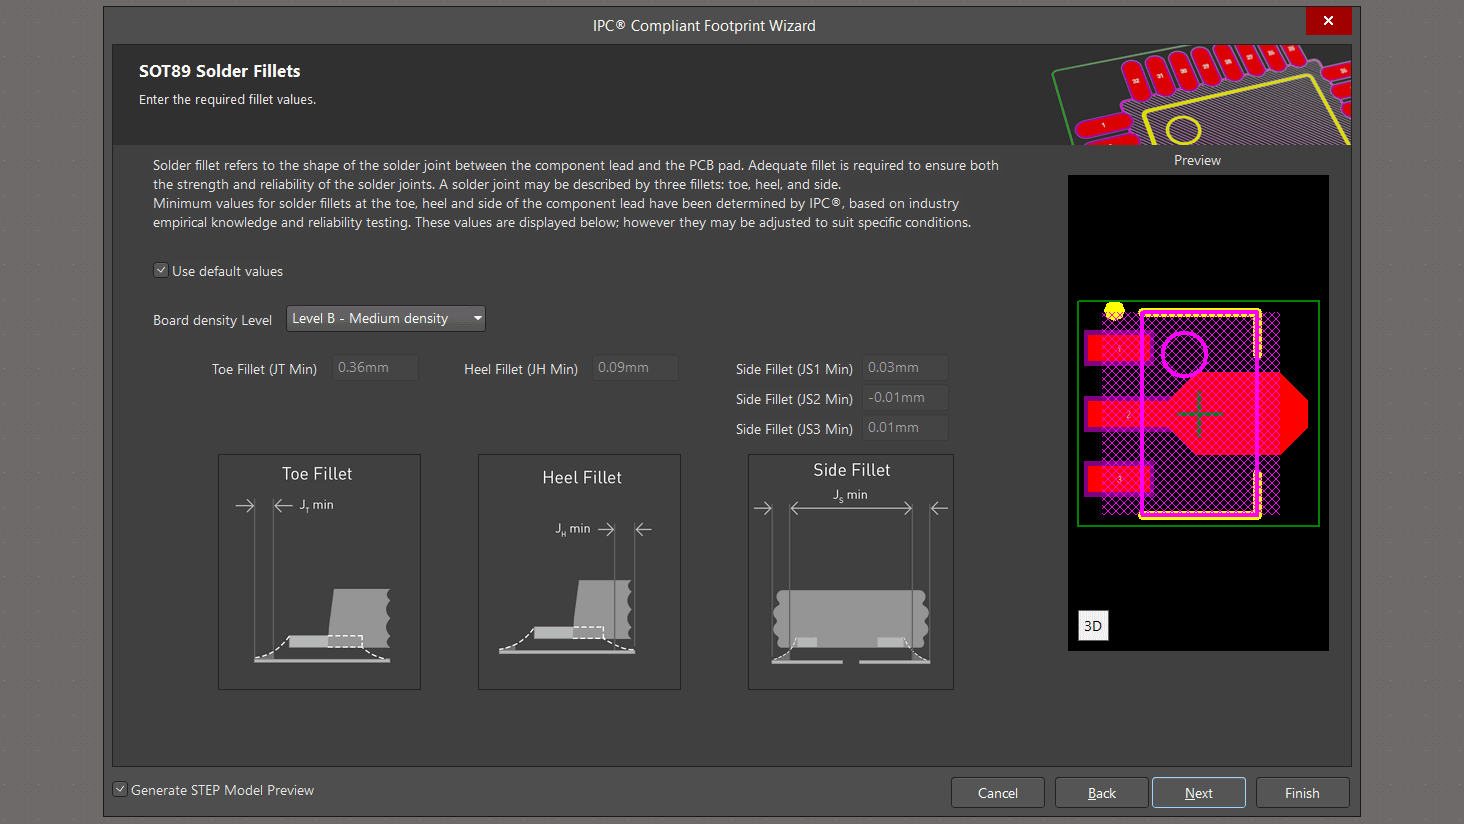Toggle Generate STEP Model Preview checkbox

[x=120, y=789]
